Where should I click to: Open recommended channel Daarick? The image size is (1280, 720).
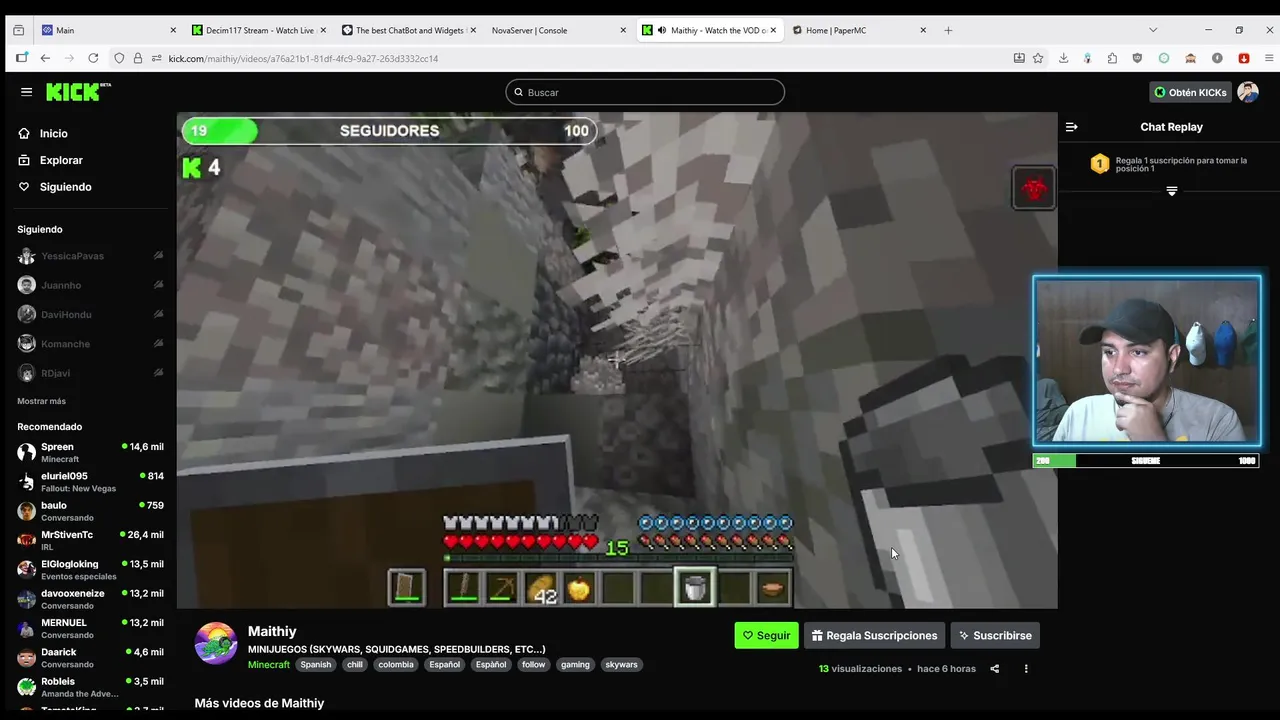[90, 657]
